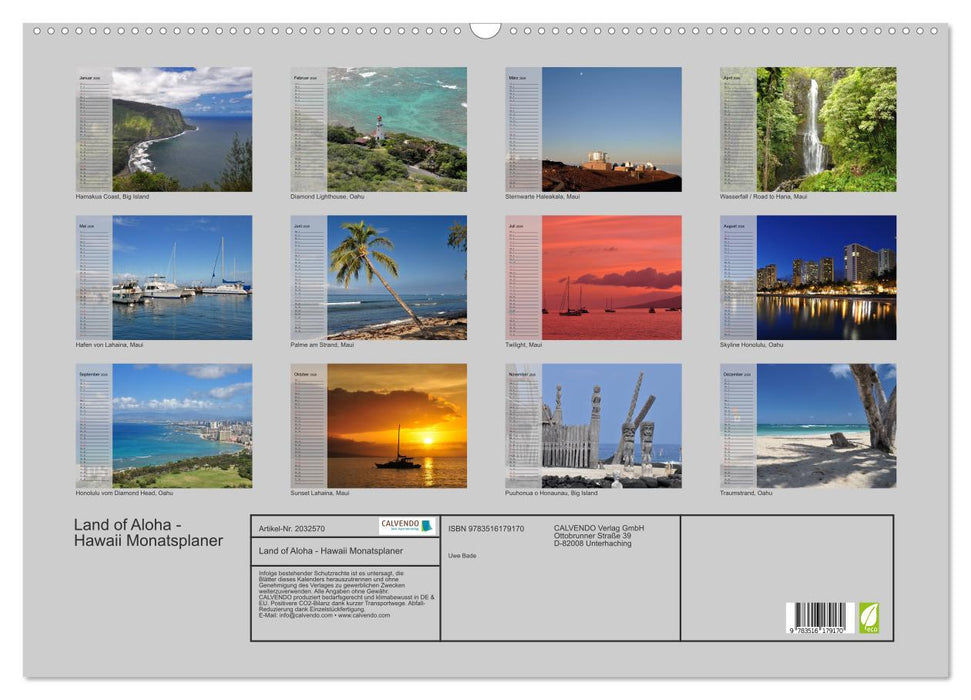The width and height of the screenshot is (971, 700).
Task: Select the Diamond Lighthouse, Oahu image
Action: pyautogui.click(x=396, y=129)
